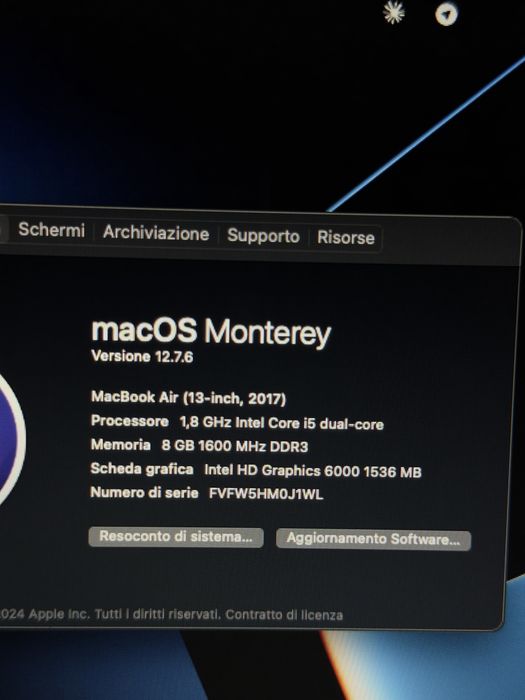Select the Supporto tab

click(x=263, y=236)
